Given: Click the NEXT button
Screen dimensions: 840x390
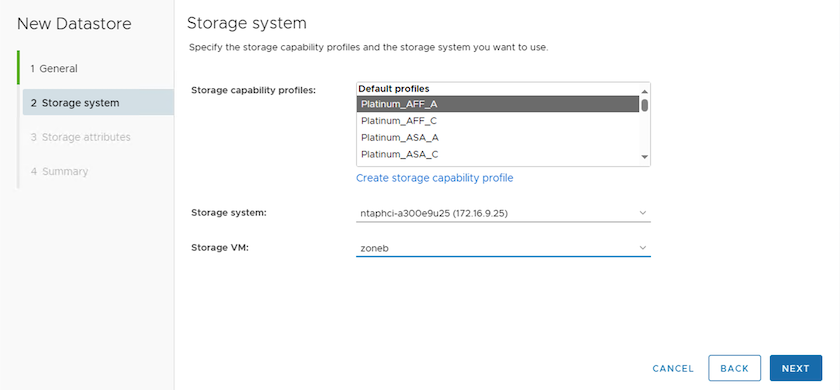Looking at the screenshot, I should pos(796,368).
